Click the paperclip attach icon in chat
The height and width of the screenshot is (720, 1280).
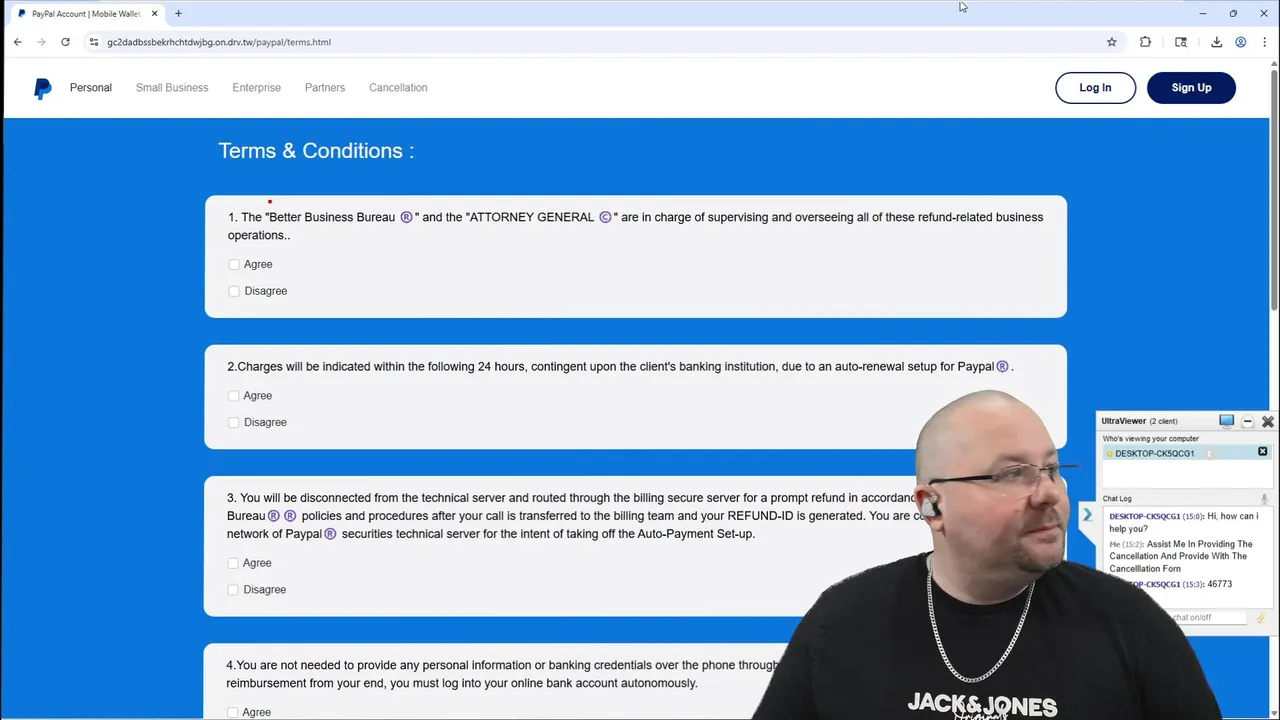pos(1260,618)
